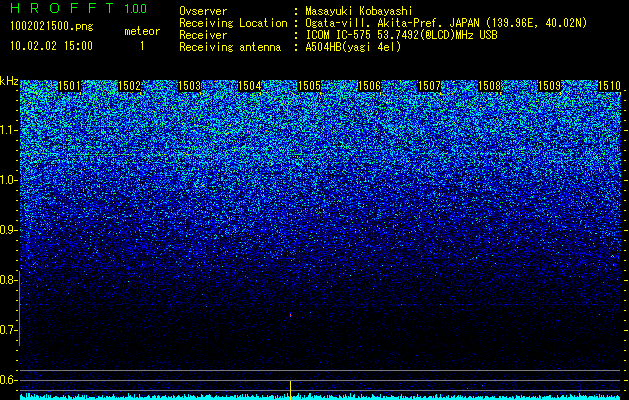Click the Receiving antenna label

pyautogui.click(x=230, y=47)
